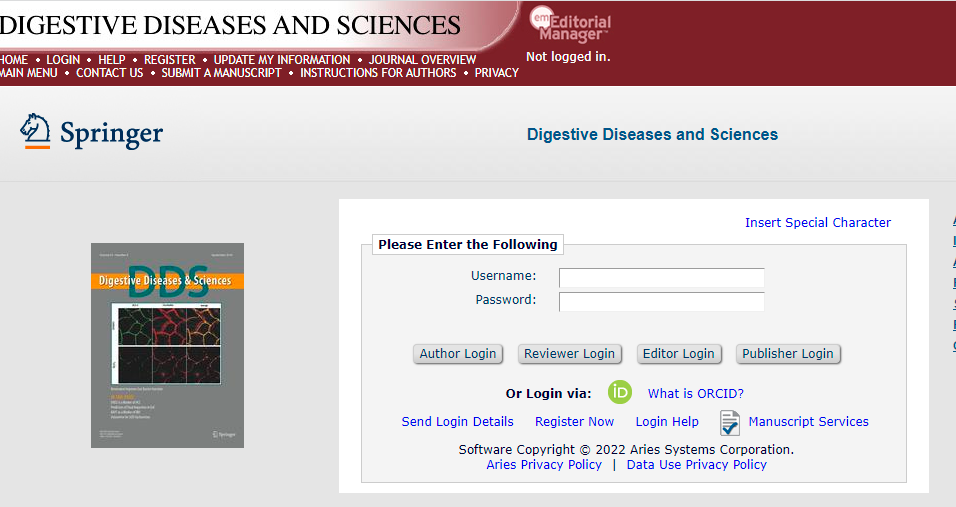
Task: Select Update My Information in menu
Action: click(282, 60)
